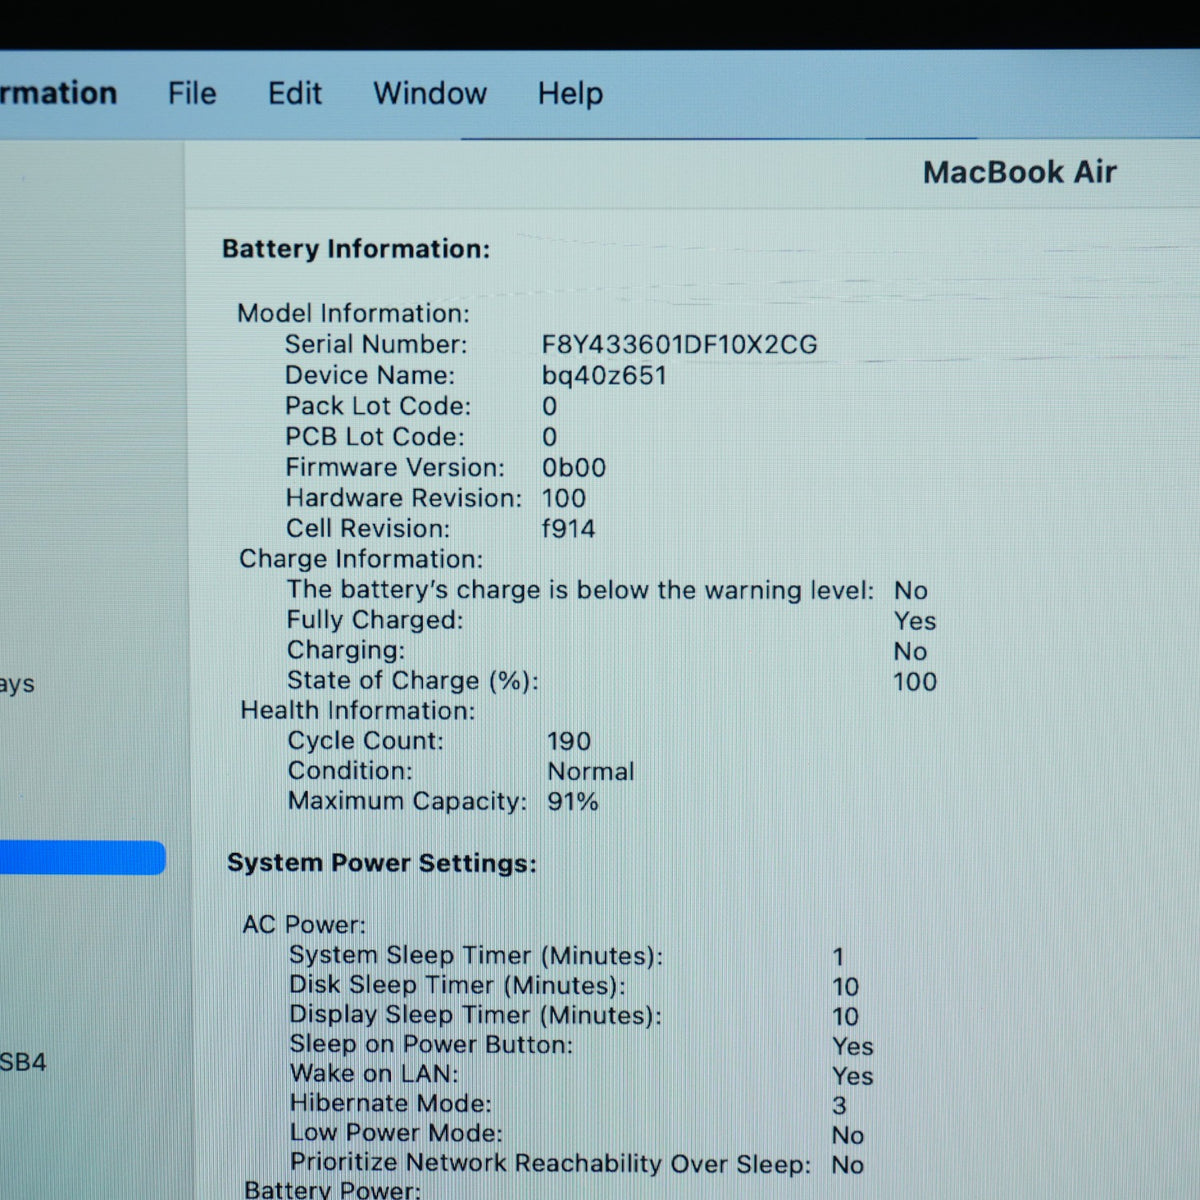The image size is (1200, 1200).
Task: Click the MacBook Air window title
Action: (1020, 172)
